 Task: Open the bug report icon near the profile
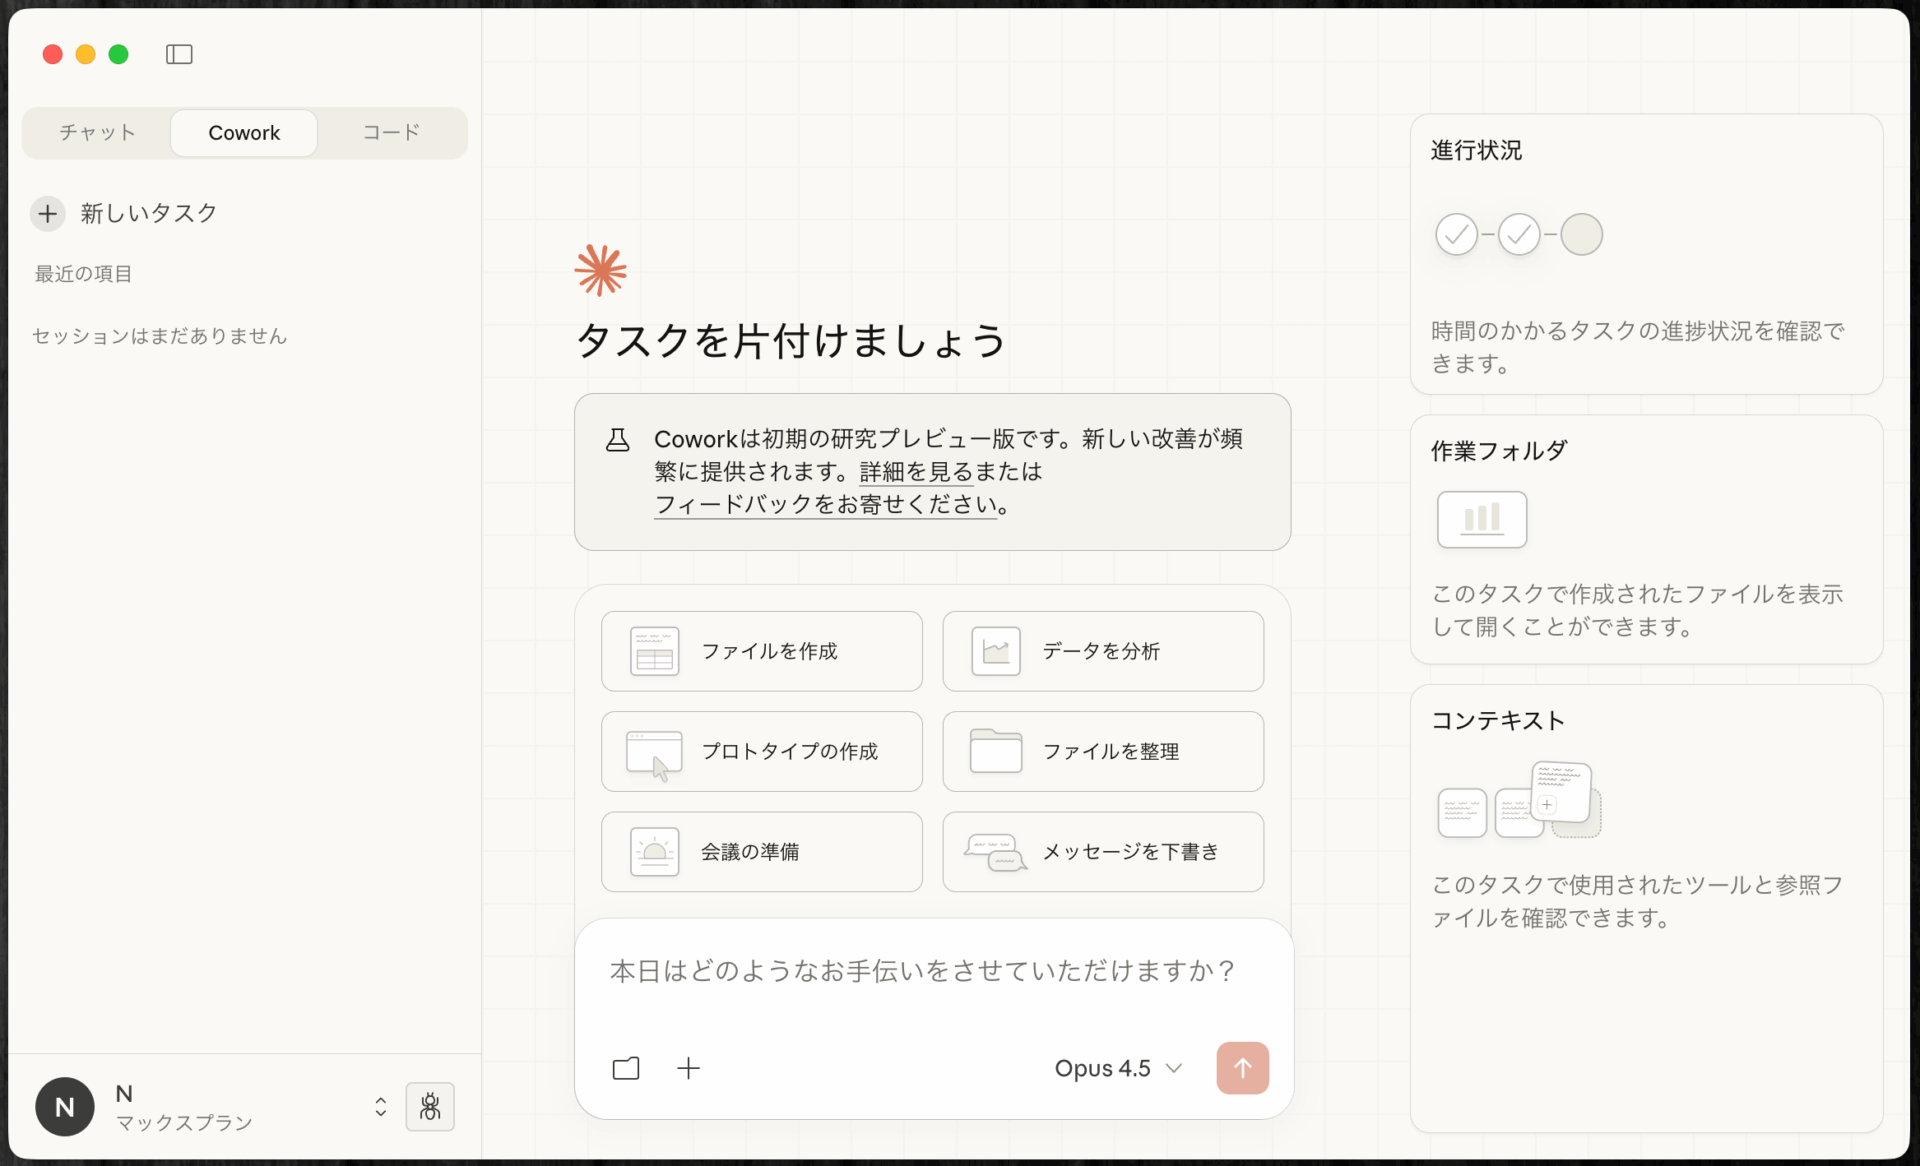(430, 1107)
